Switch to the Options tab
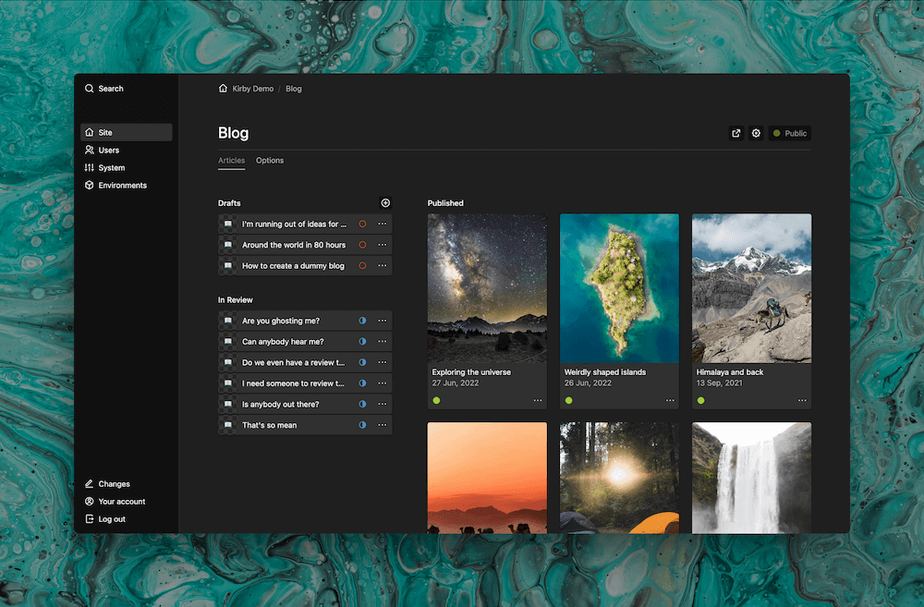 270,160
